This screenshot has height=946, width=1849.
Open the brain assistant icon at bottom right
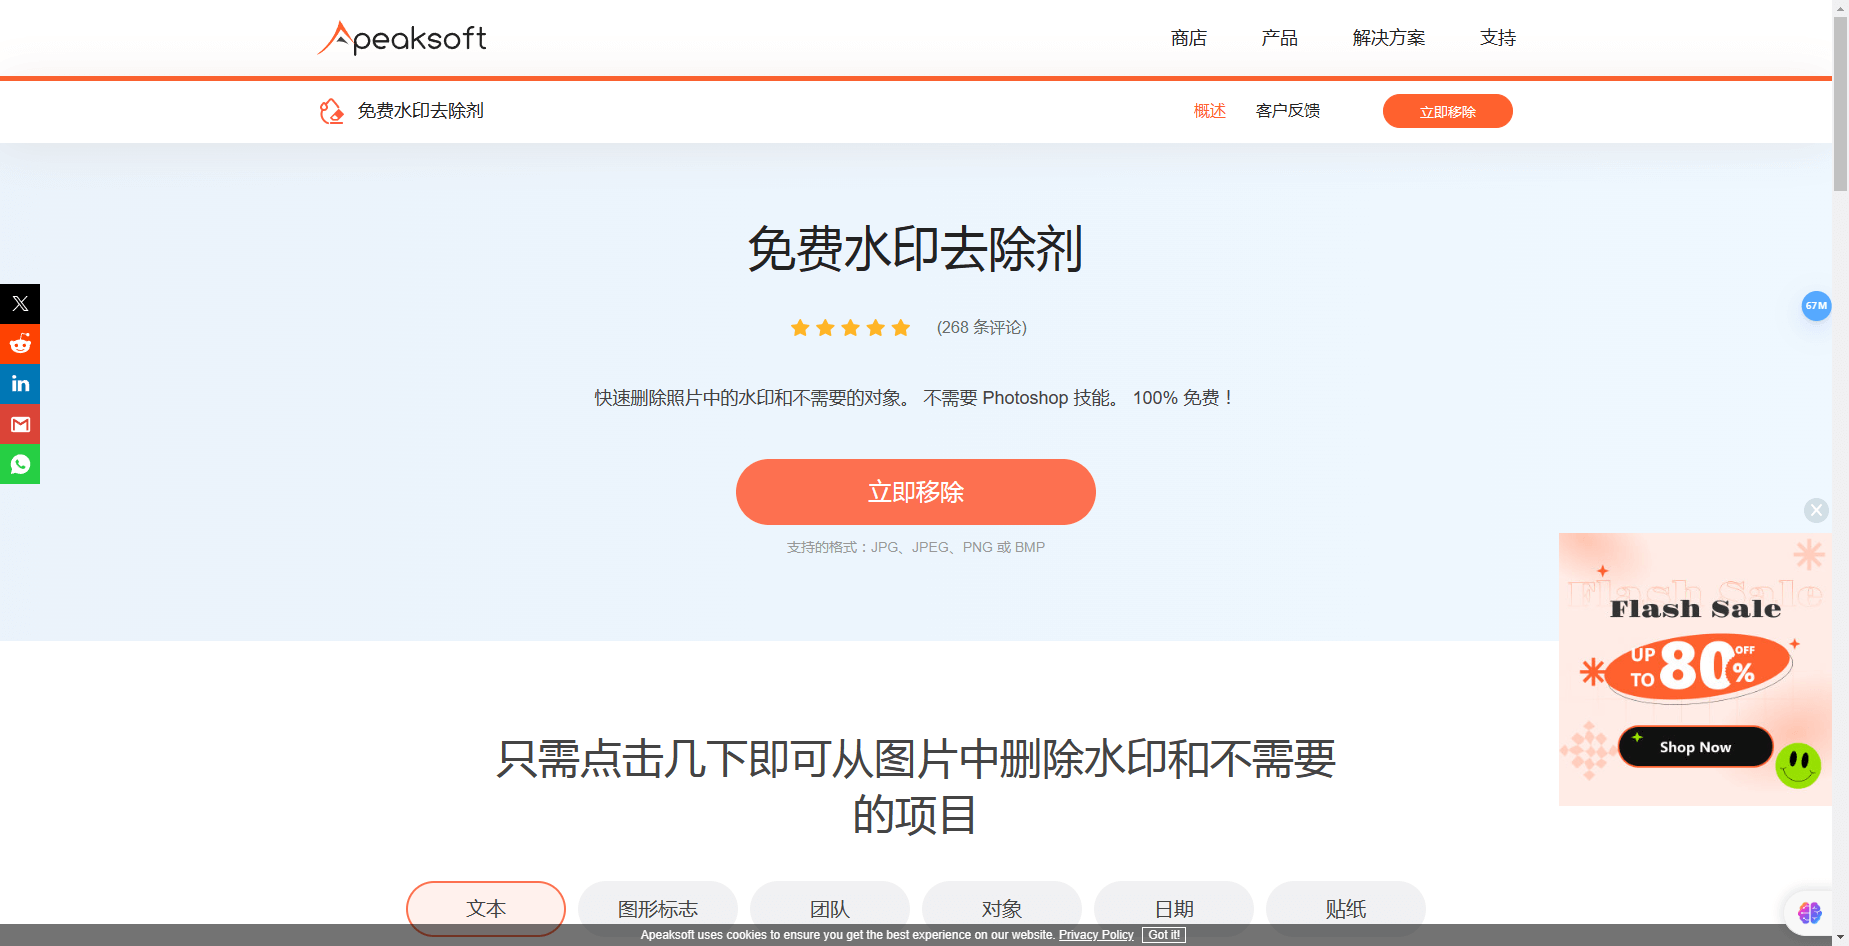pyautogui.click(x=1809, y=912)
